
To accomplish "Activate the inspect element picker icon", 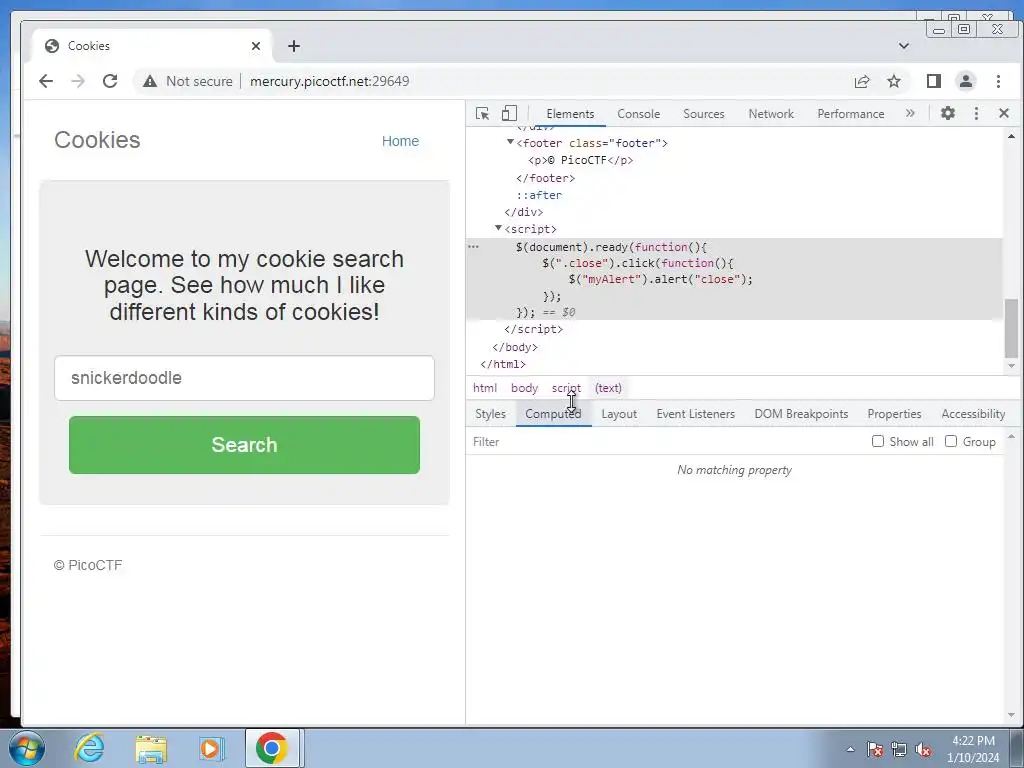I will 482,114.
